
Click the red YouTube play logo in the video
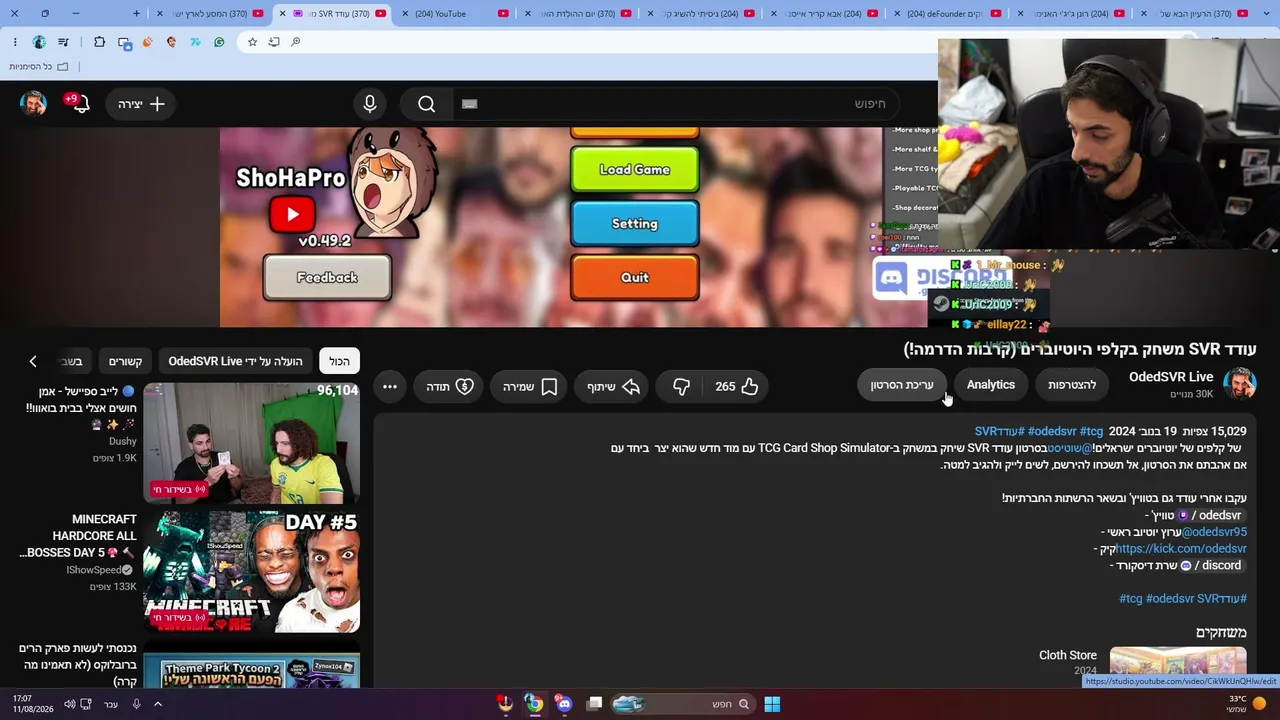click(292, 214)
